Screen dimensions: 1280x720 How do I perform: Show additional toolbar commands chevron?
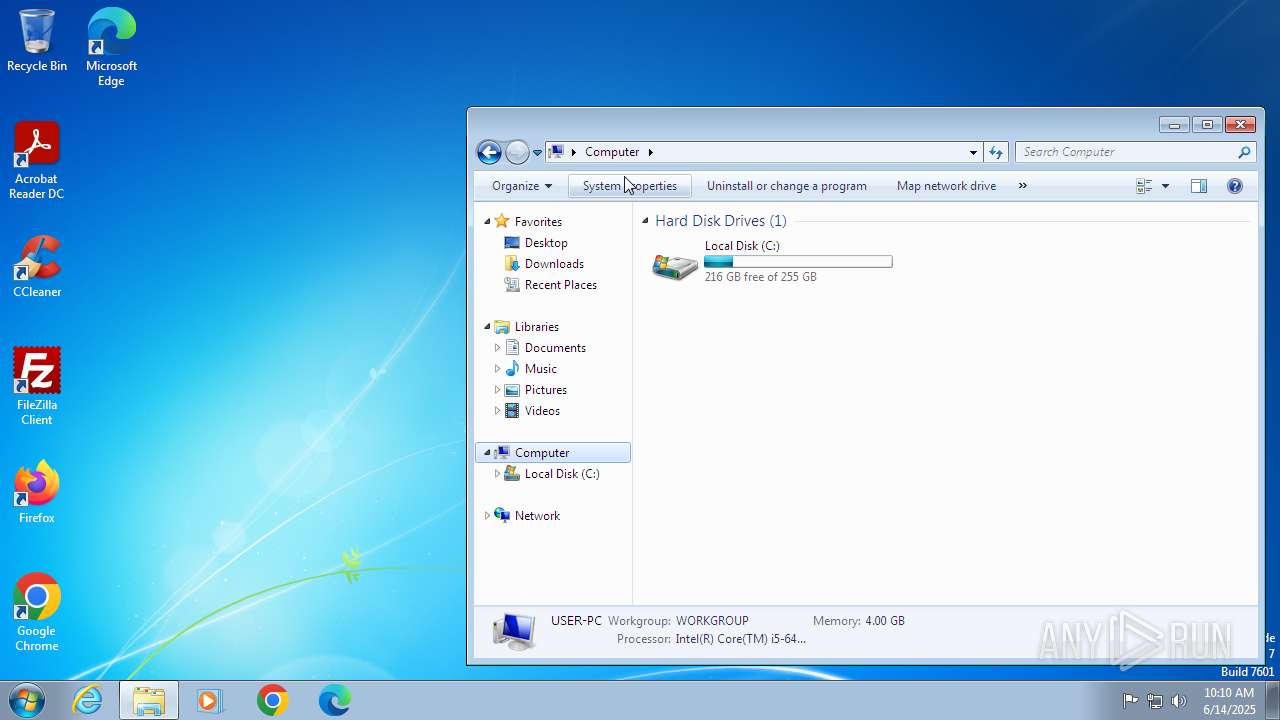(1022, 186)
